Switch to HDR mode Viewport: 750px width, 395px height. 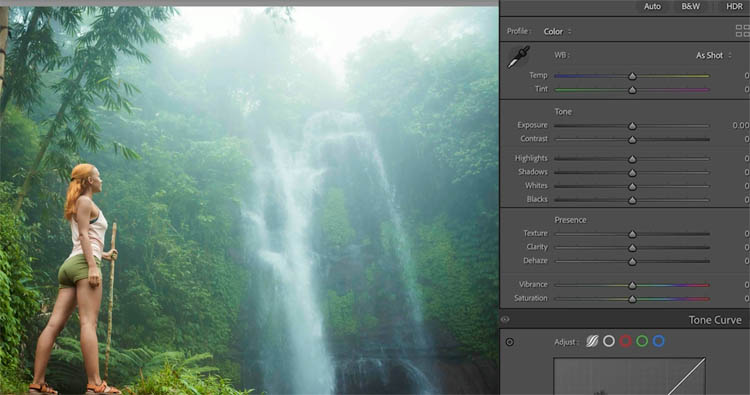click(734, 7)
